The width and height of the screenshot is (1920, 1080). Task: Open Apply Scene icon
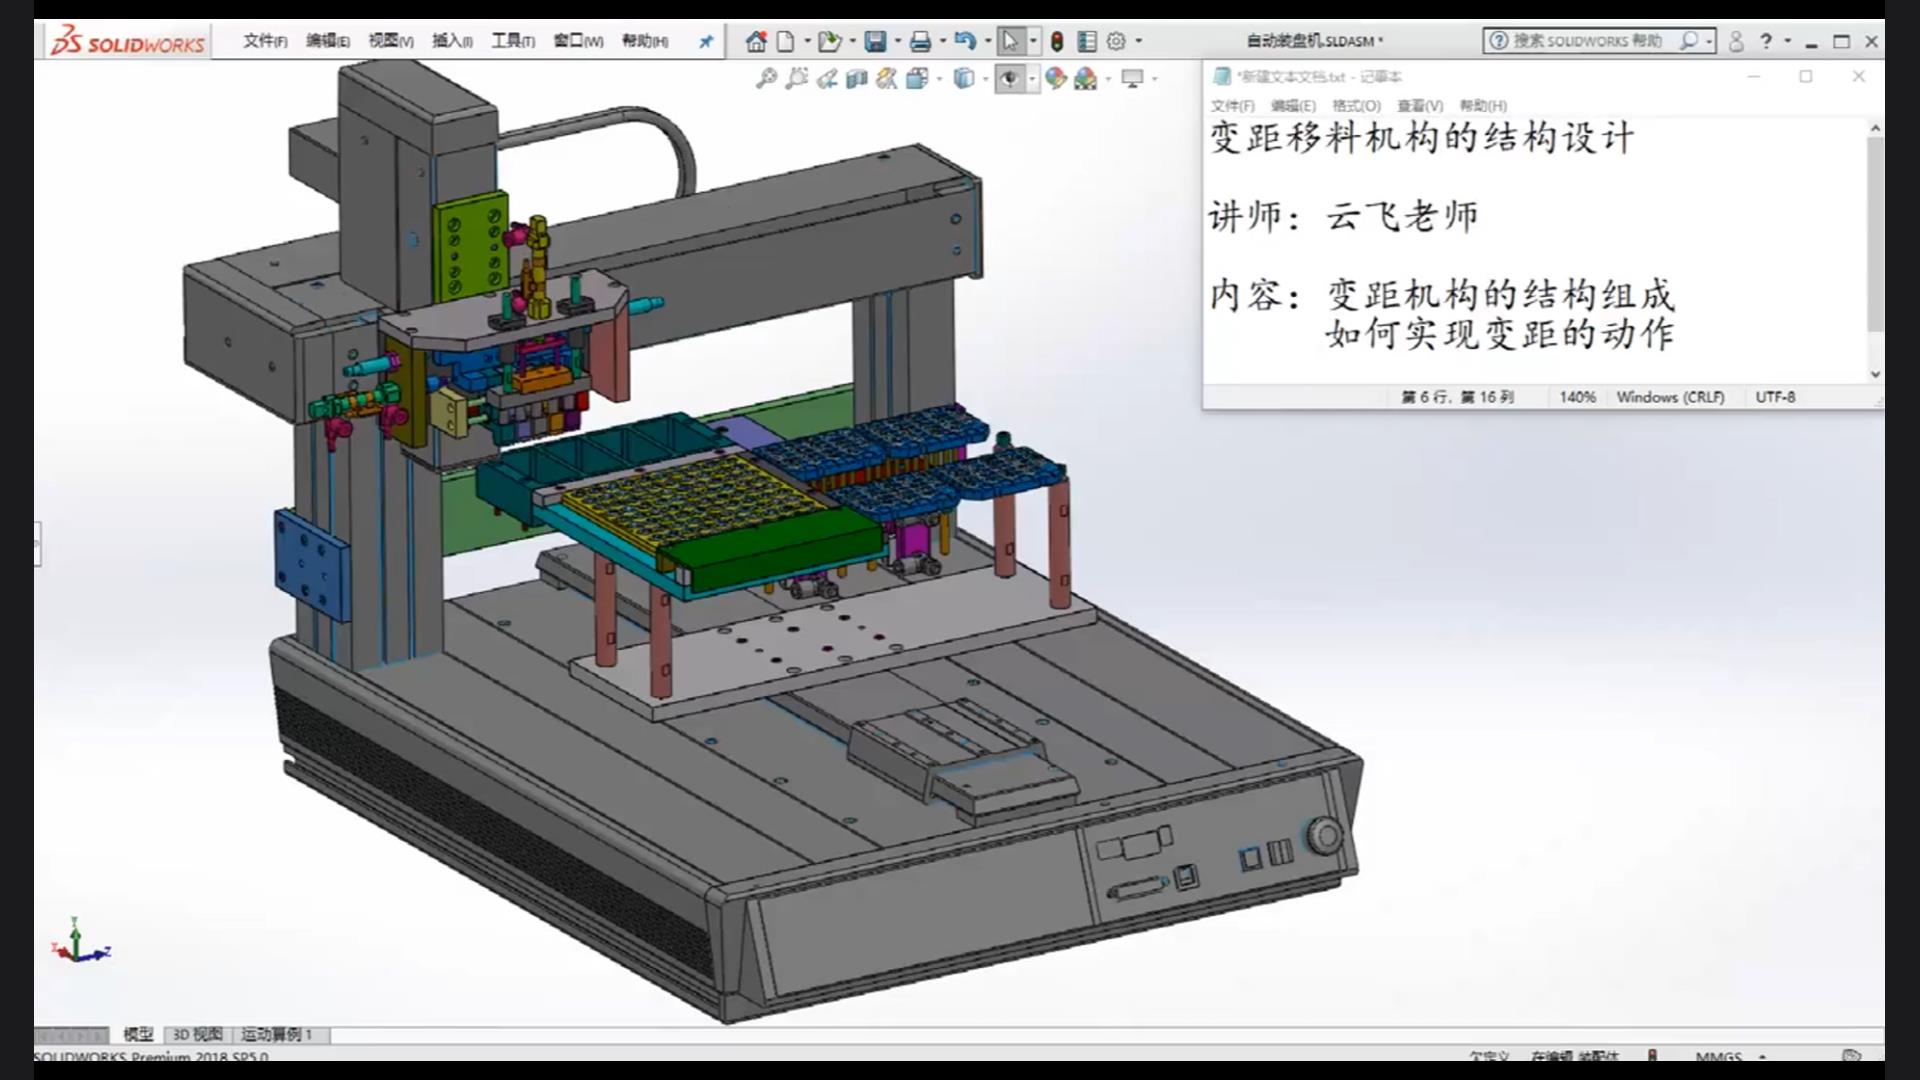click(x=1086, y=78)
